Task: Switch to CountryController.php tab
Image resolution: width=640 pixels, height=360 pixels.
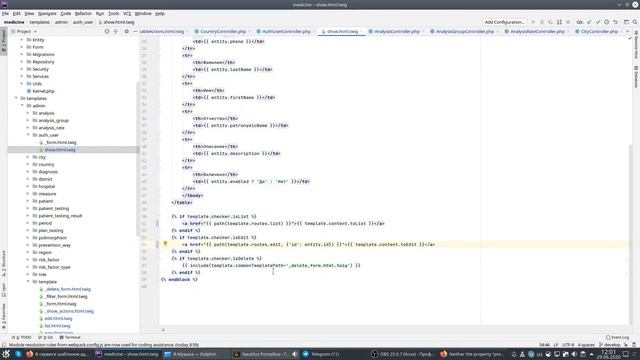Action: (223, 31)
